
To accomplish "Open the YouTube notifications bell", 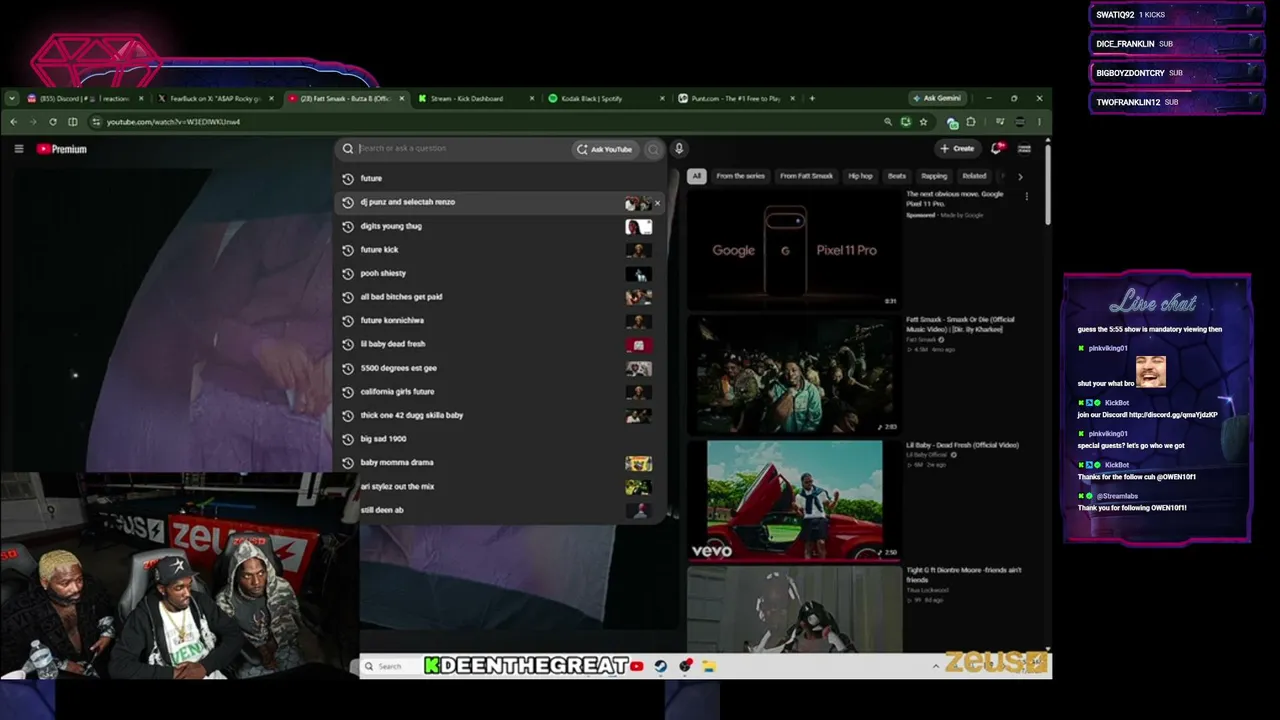I will coord(996,148).
